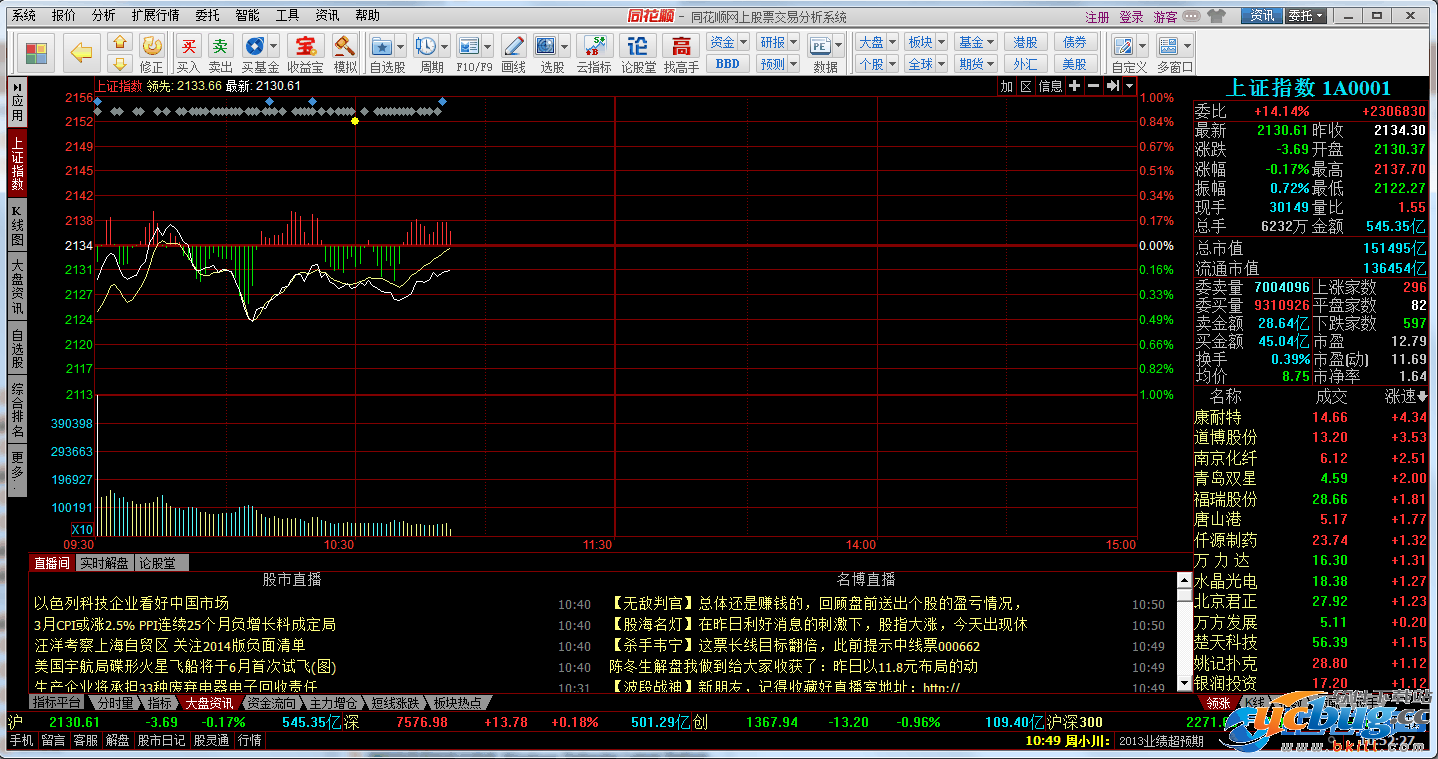Sort by the 涨速 column header

1406,397
